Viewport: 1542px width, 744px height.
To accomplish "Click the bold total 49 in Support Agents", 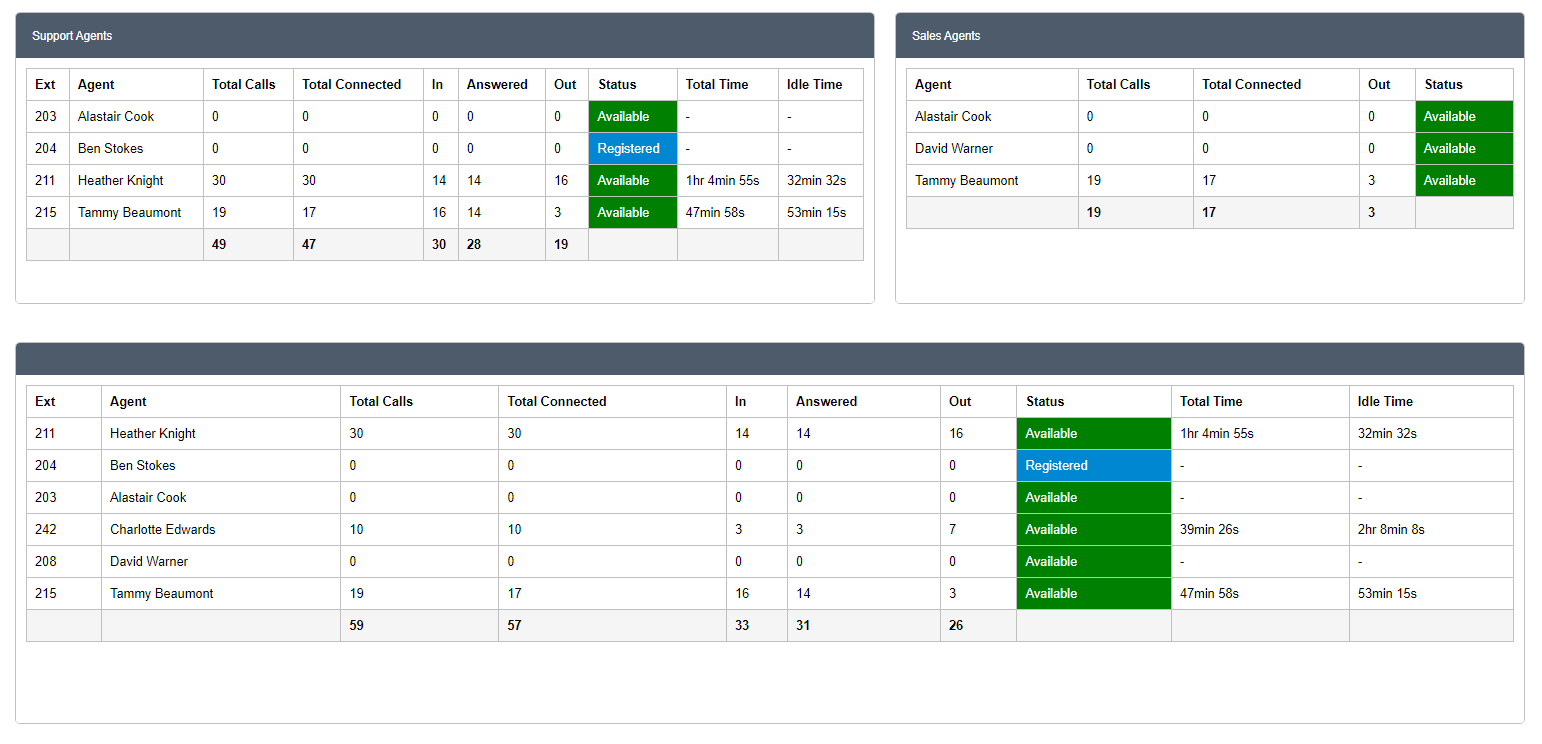I will 219,245.
